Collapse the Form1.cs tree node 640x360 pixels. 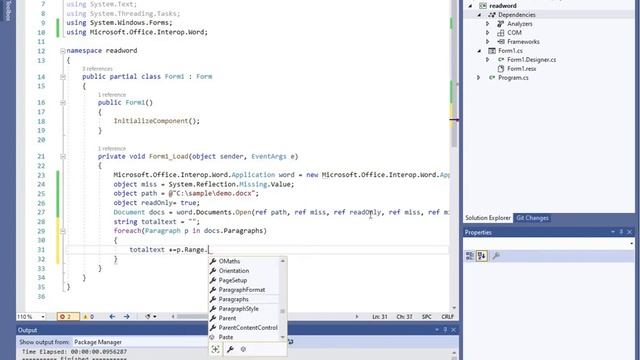479,51
